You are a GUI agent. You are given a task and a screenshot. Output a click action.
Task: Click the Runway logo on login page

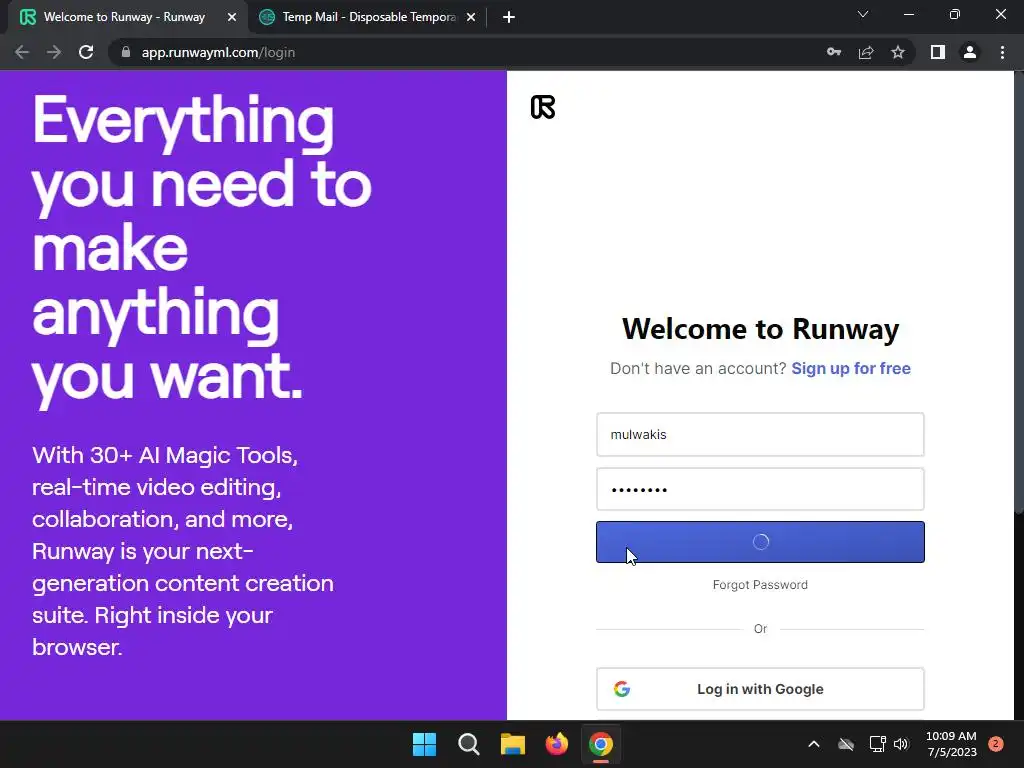coord(543,107)
